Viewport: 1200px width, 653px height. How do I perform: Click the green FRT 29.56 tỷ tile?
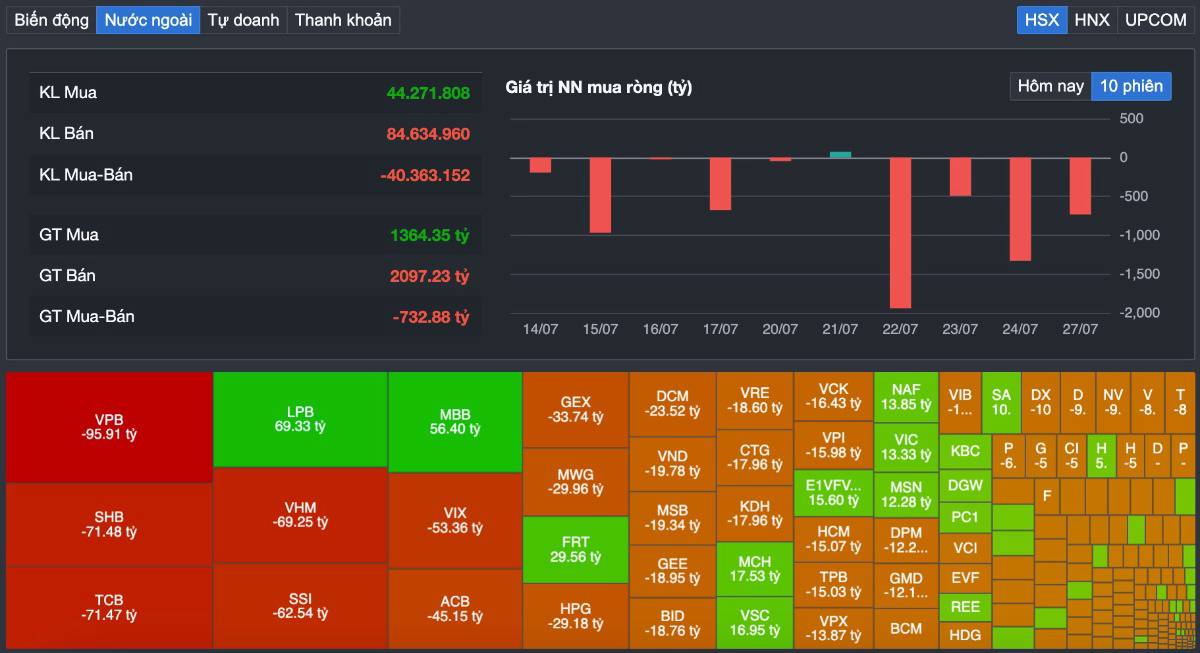pos(576,549)
